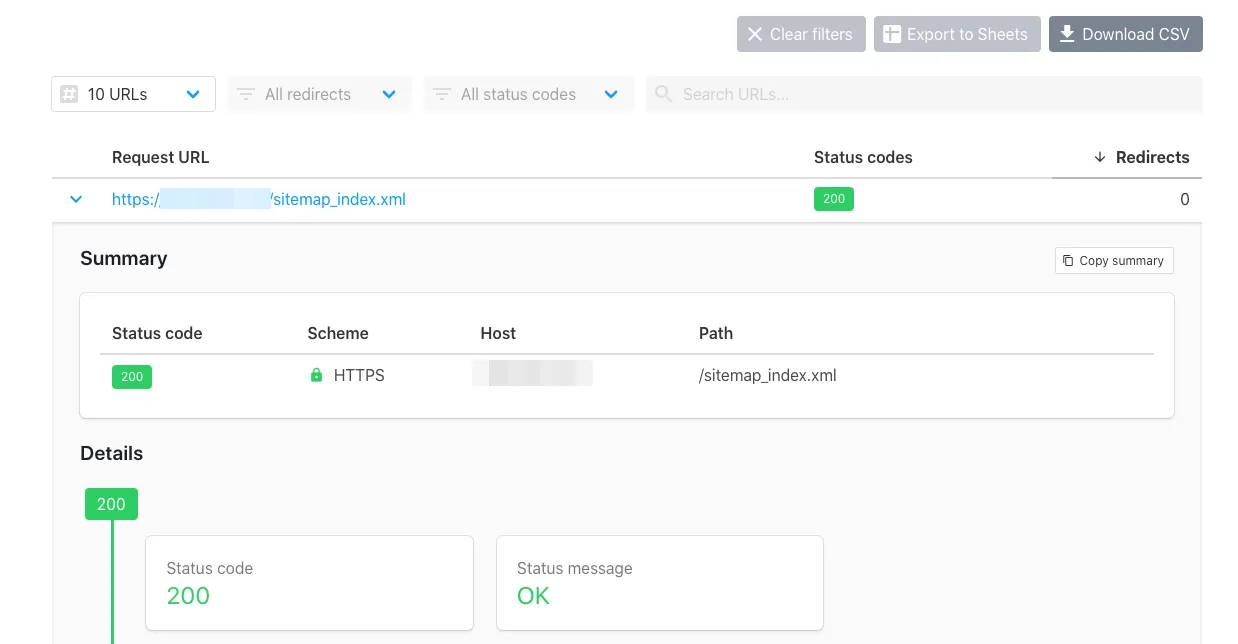The image size is (1238, 644).
Task: Open the All status codes dropdown
Action: 611,94
